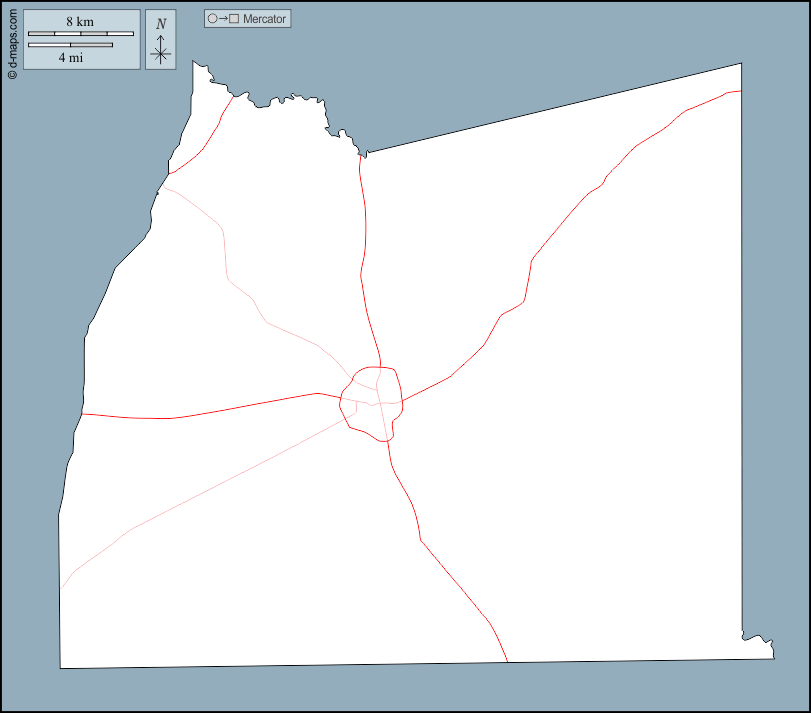Click the north arrow compass icon

pyautogui.click(x=160, y=40)
